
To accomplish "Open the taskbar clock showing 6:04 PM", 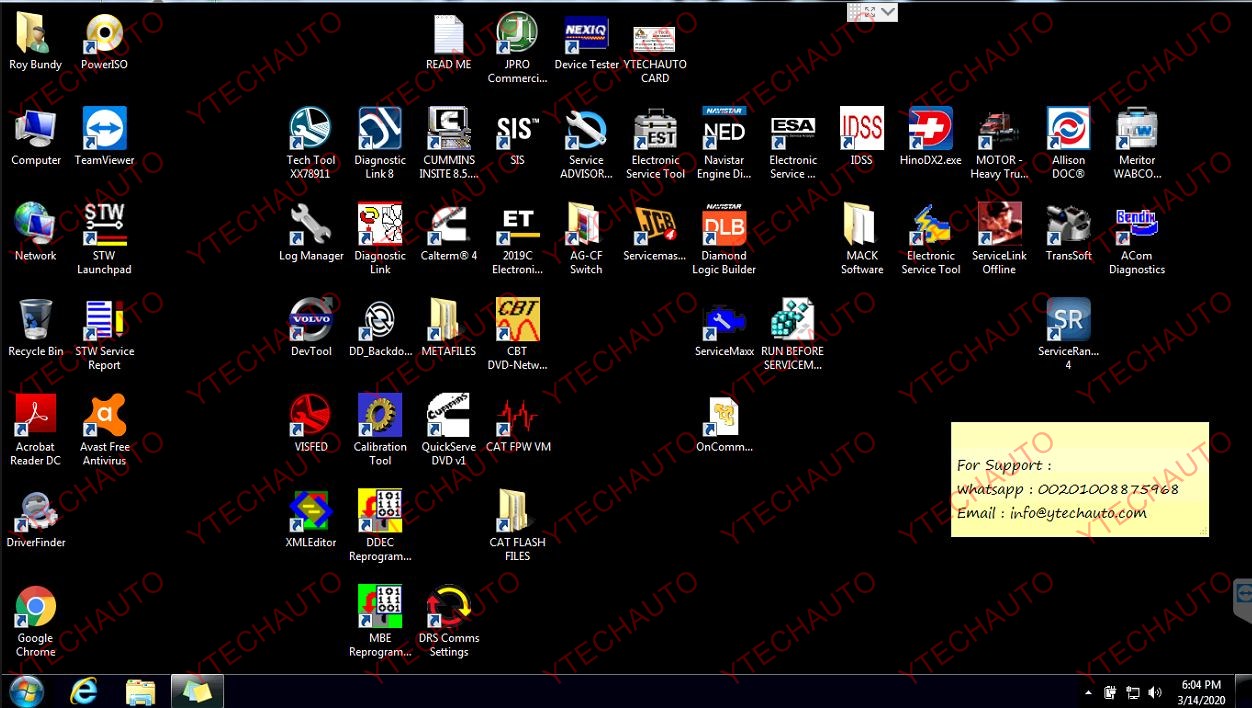I will (1201, 691).
